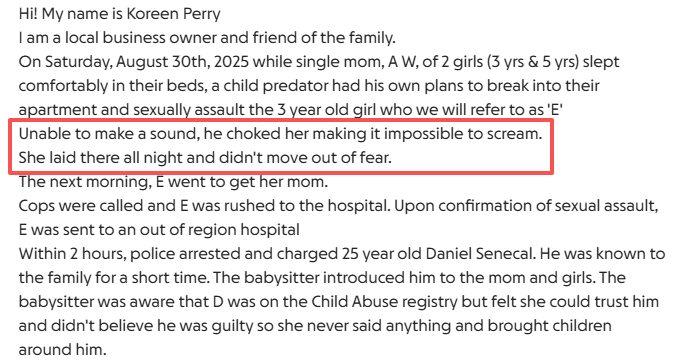Click the name Koreen Perry in greeting
This screenshot has height=363, width=694.
point(173,14)
